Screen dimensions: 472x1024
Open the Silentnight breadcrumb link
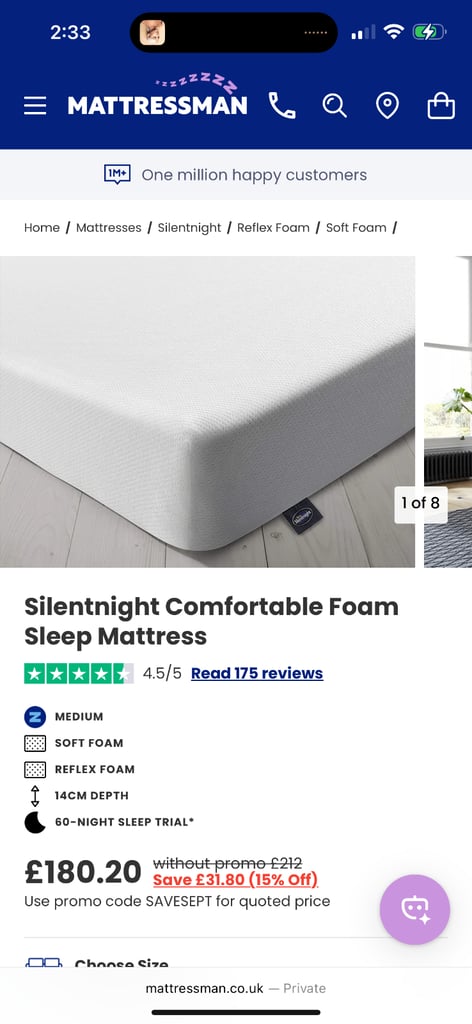pos(189,227)
